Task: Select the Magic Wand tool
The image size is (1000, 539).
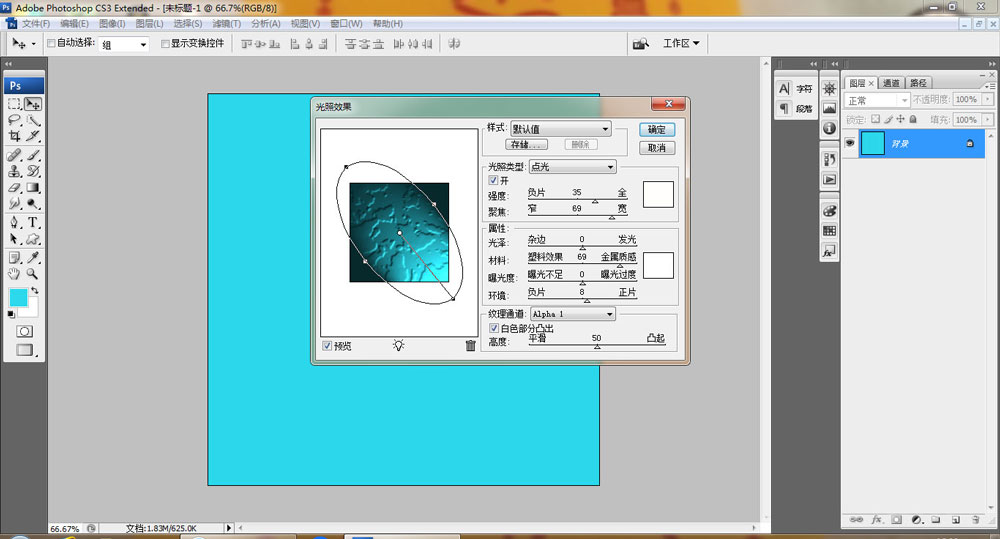Action: [x=33, y=120]
